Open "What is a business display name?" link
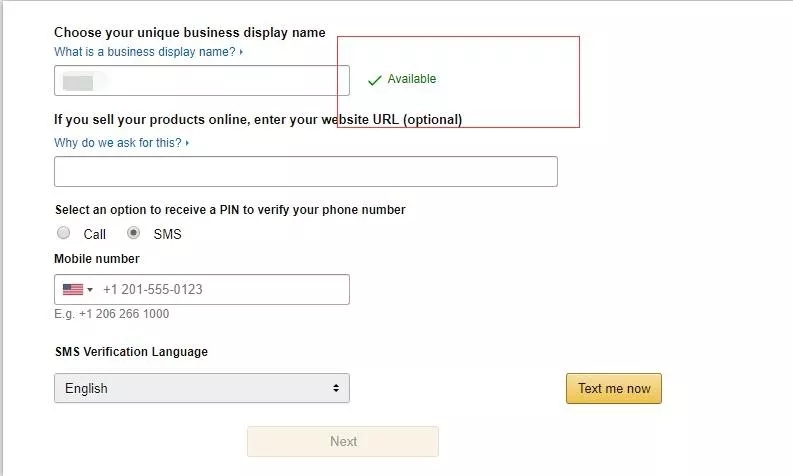Screen dimensions: 793x476 [x=145, y=52]
